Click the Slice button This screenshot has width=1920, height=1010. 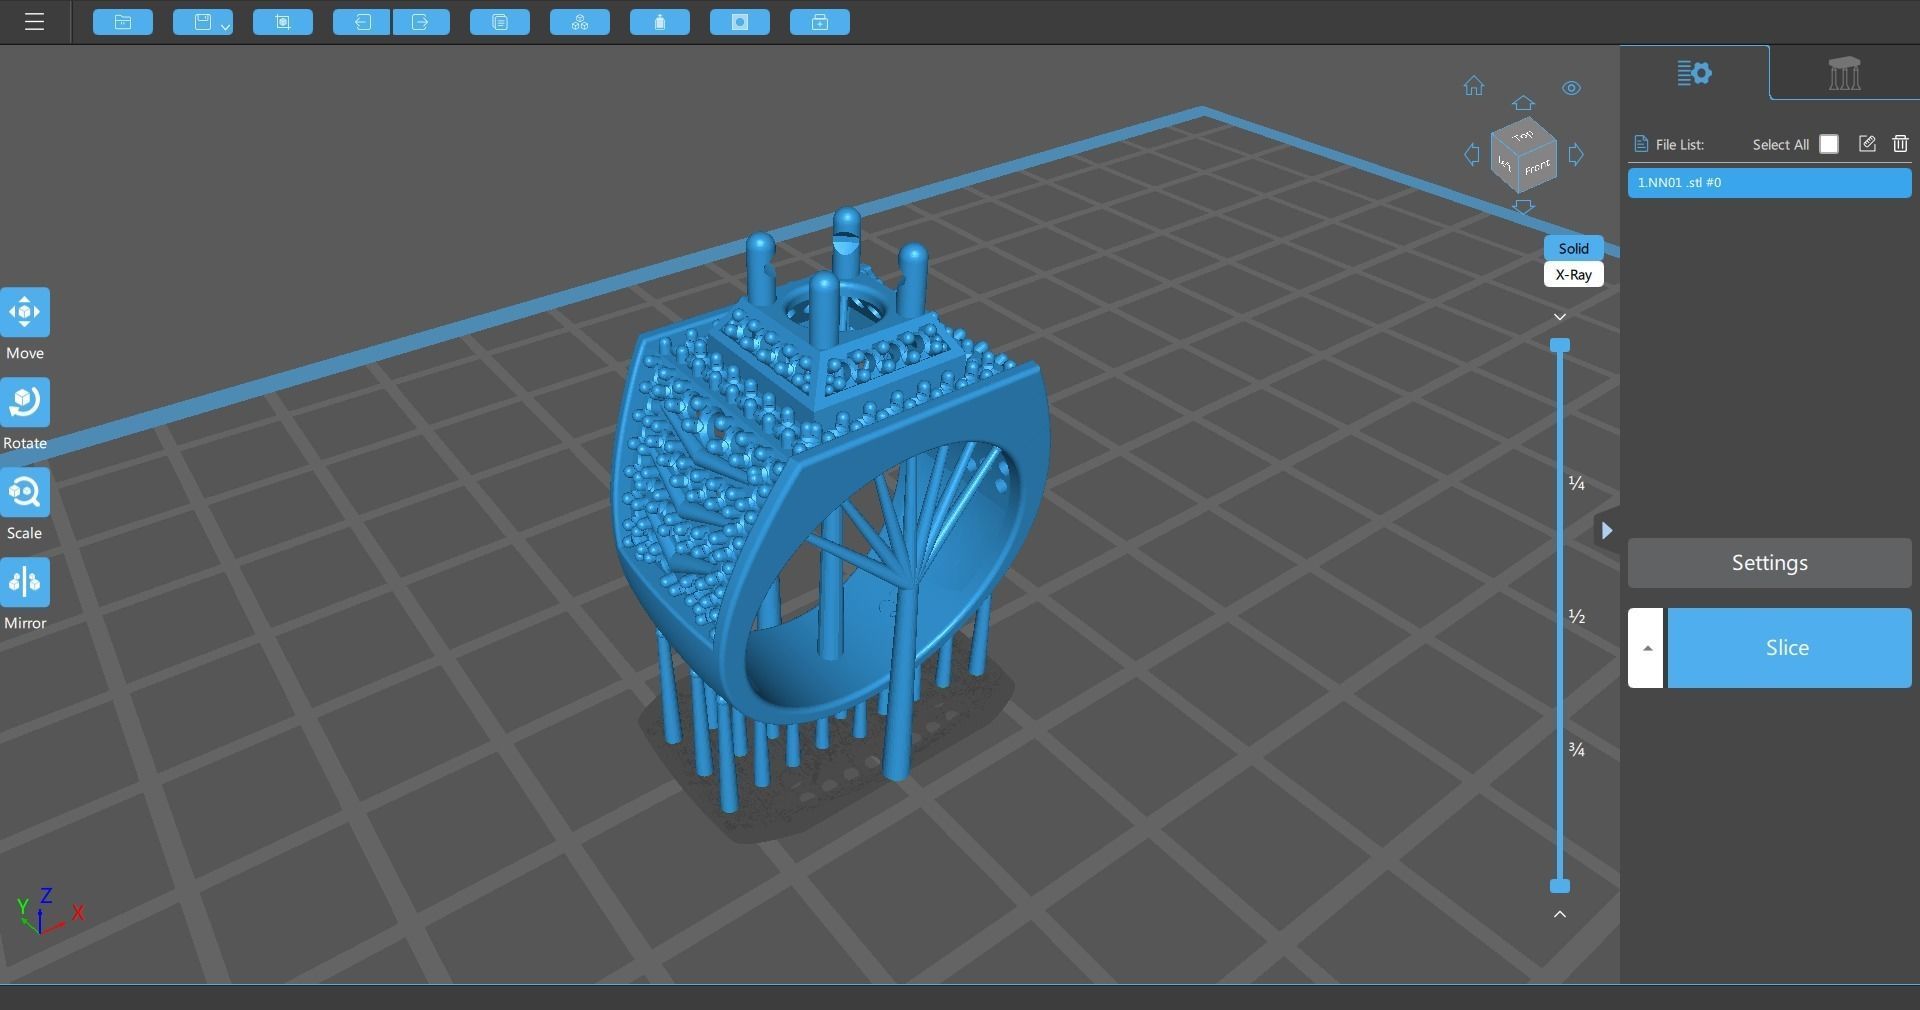[x=1788, y=648]
